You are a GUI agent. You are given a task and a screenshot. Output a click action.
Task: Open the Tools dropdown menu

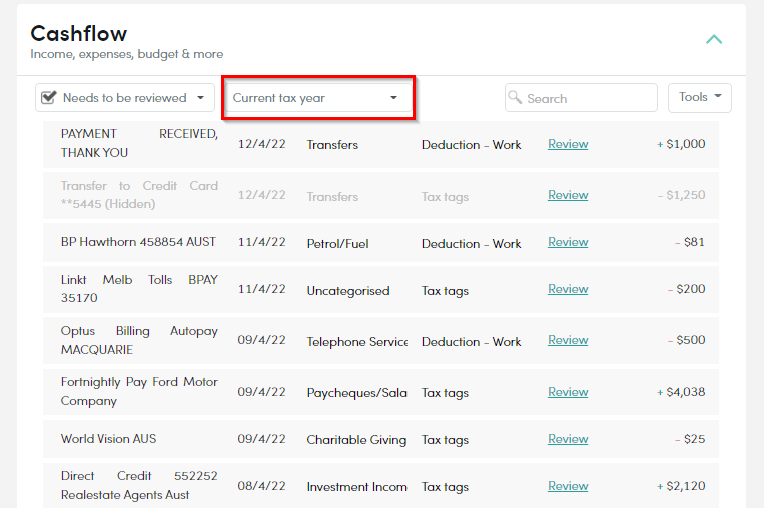700,97
